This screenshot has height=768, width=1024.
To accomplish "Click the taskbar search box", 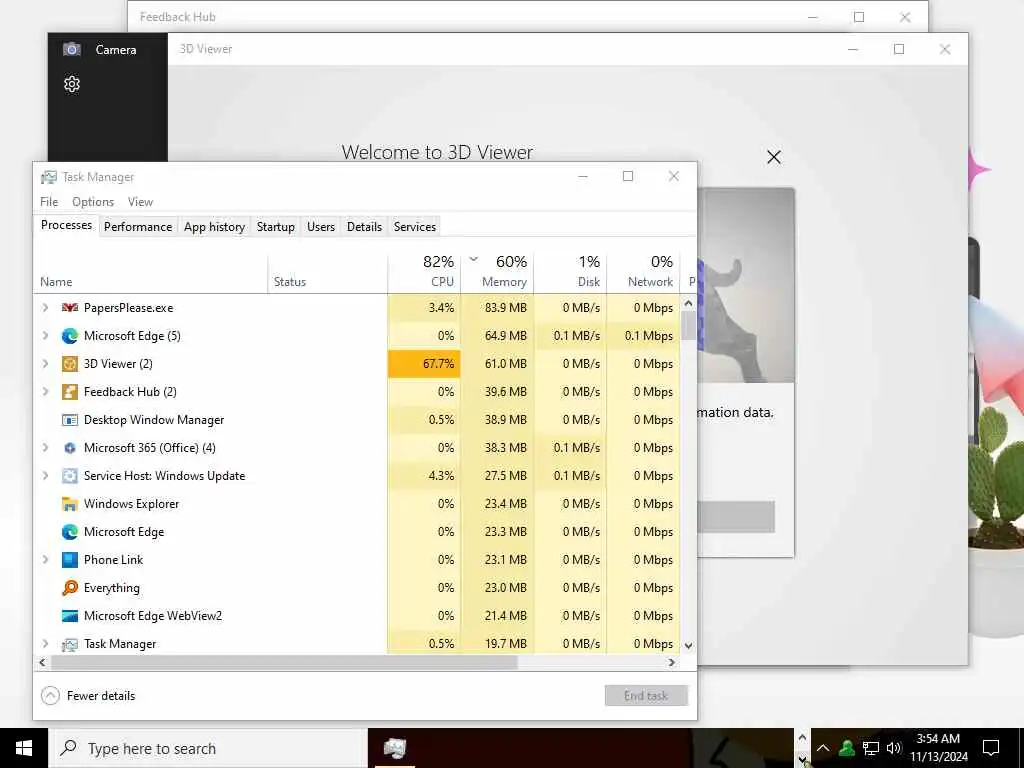I will pos(208,748).
